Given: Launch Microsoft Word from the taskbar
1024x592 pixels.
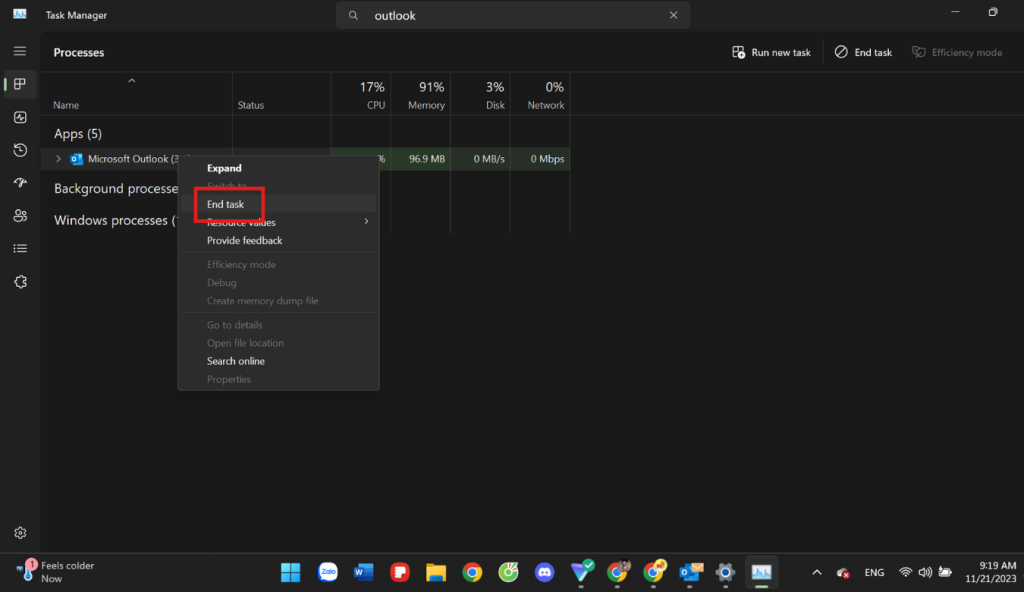Looking at the screenshot, I should pyautogui.click(x=363, y=572).
